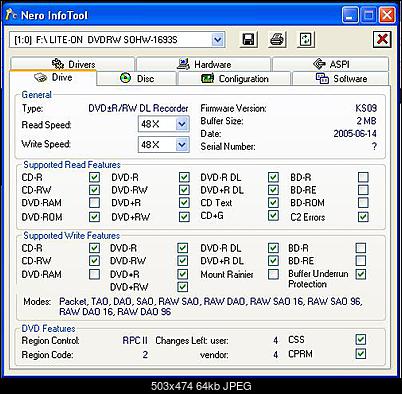Switch to the Drivers tab

pos(73,64)
